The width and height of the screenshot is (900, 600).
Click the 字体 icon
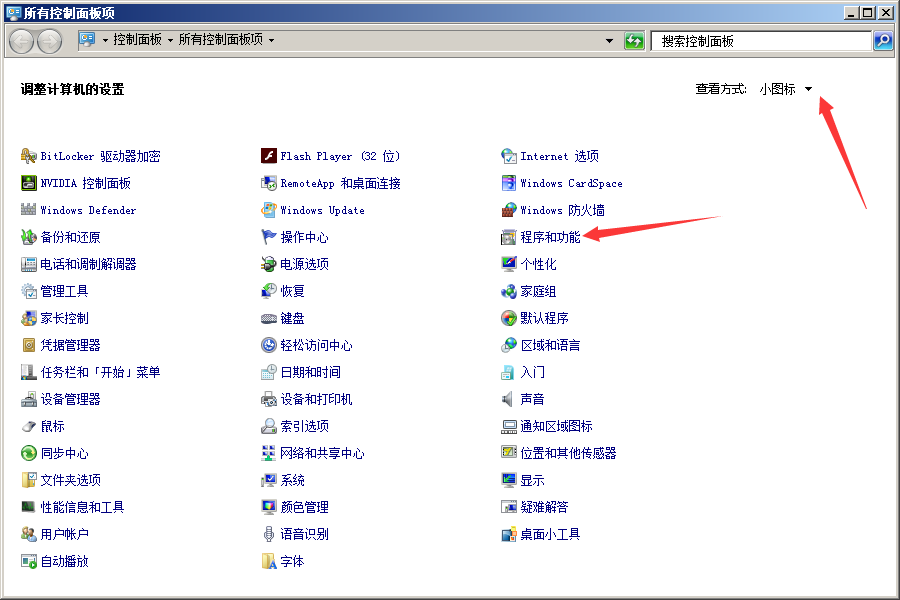point(269,560)
